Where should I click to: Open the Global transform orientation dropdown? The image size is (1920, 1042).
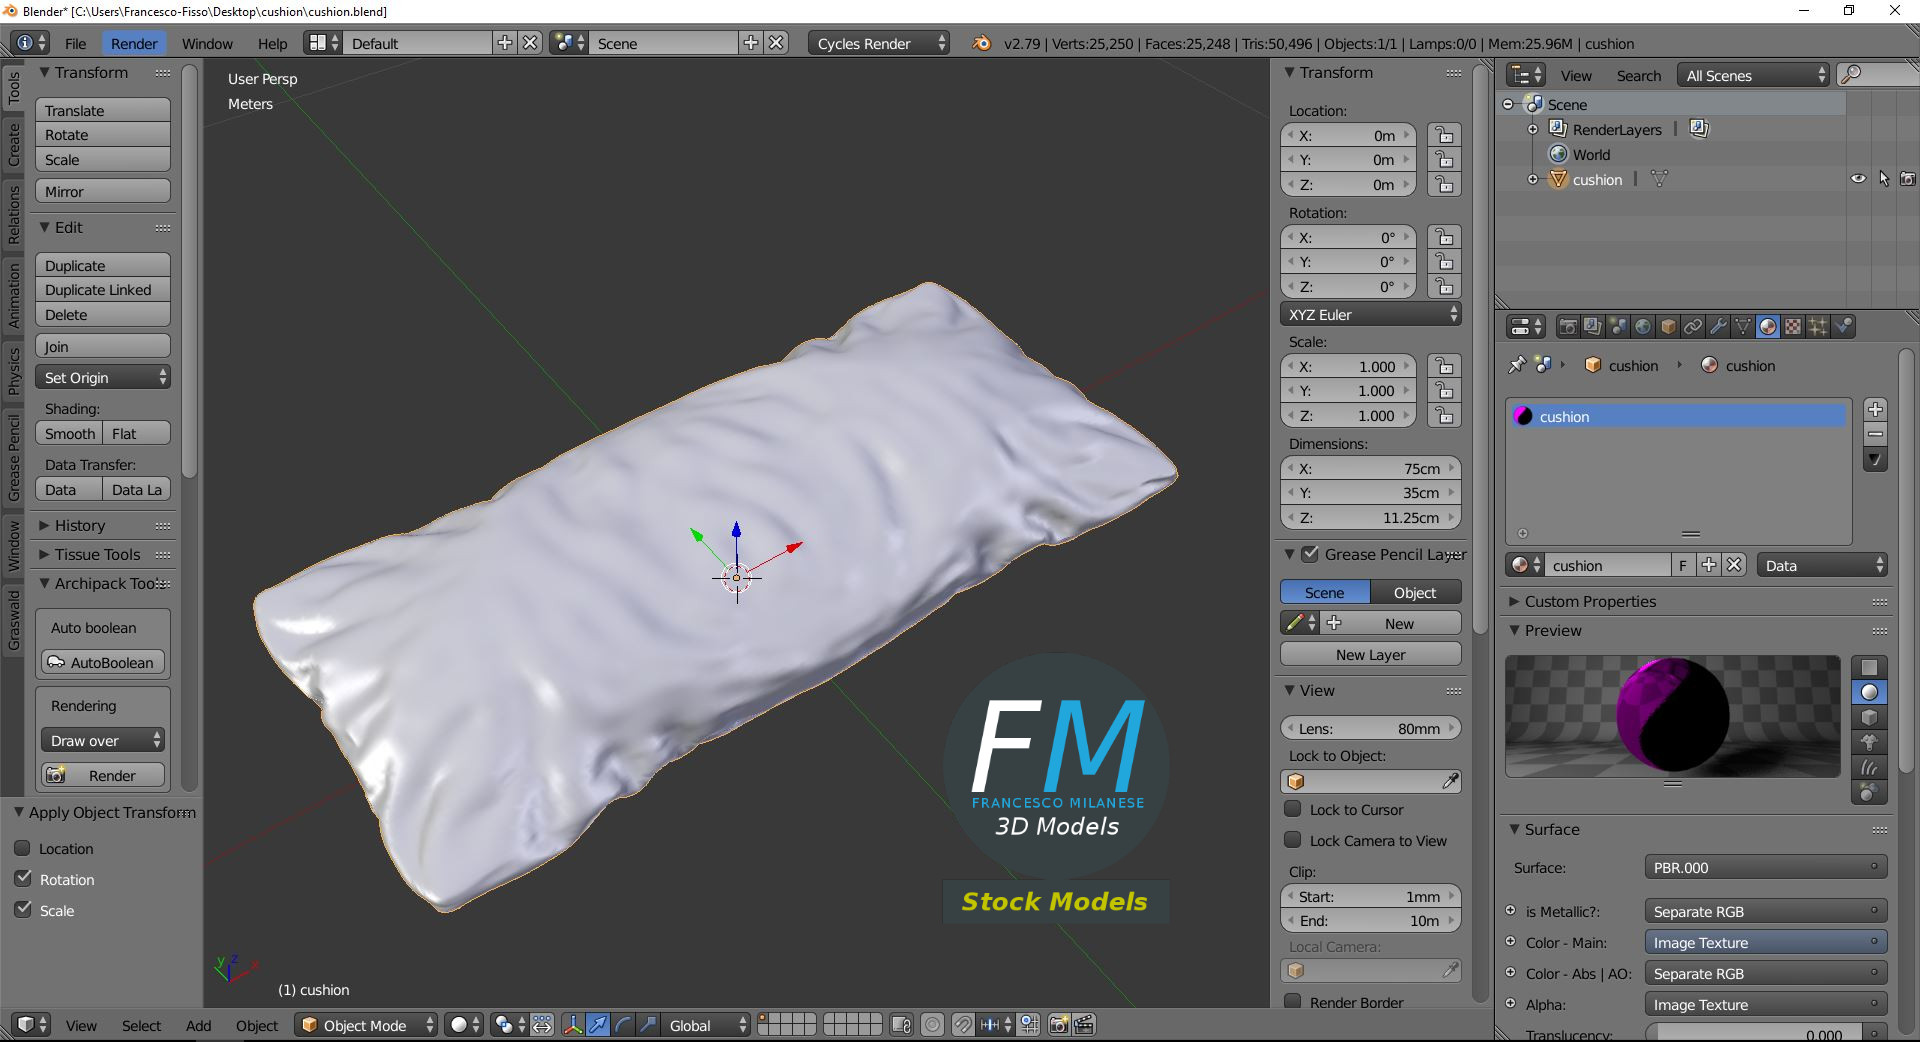(x=706, y=1025)
